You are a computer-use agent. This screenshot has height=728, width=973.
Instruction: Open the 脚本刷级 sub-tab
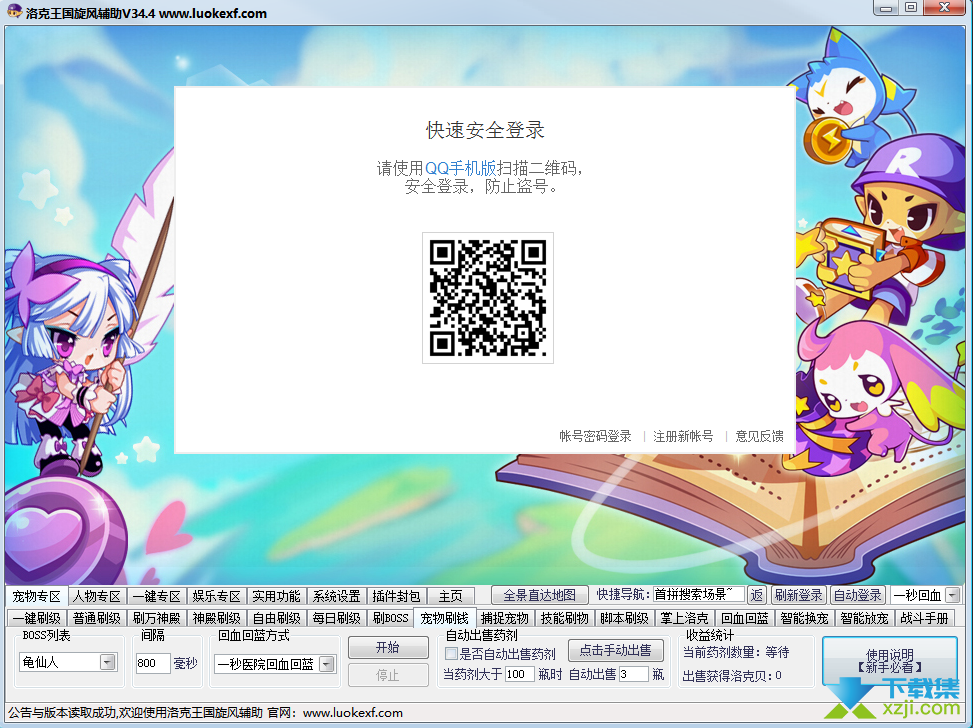tap(625, 618)
